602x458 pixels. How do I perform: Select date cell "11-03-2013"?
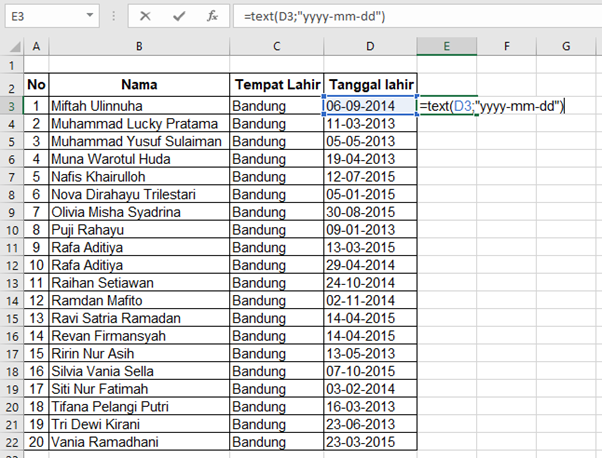[x=370, y=124]
